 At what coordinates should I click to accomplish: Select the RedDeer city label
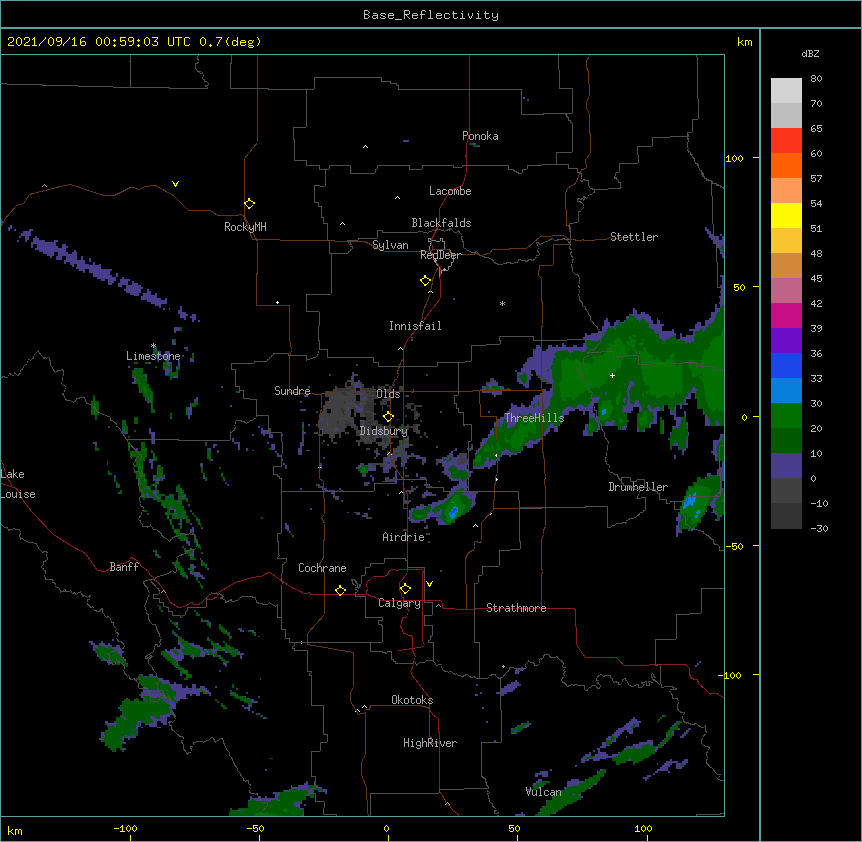[440, 255]
